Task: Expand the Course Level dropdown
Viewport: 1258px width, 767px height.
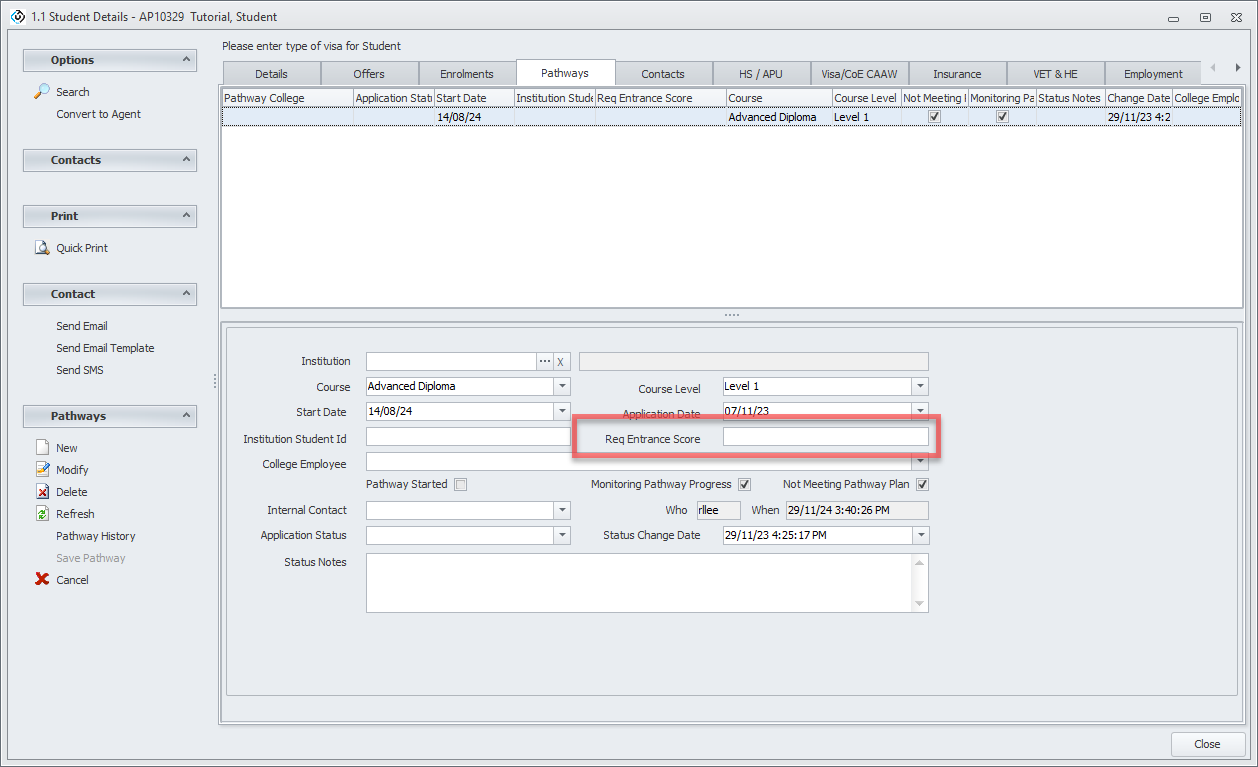Action: [x=920, y=386]
